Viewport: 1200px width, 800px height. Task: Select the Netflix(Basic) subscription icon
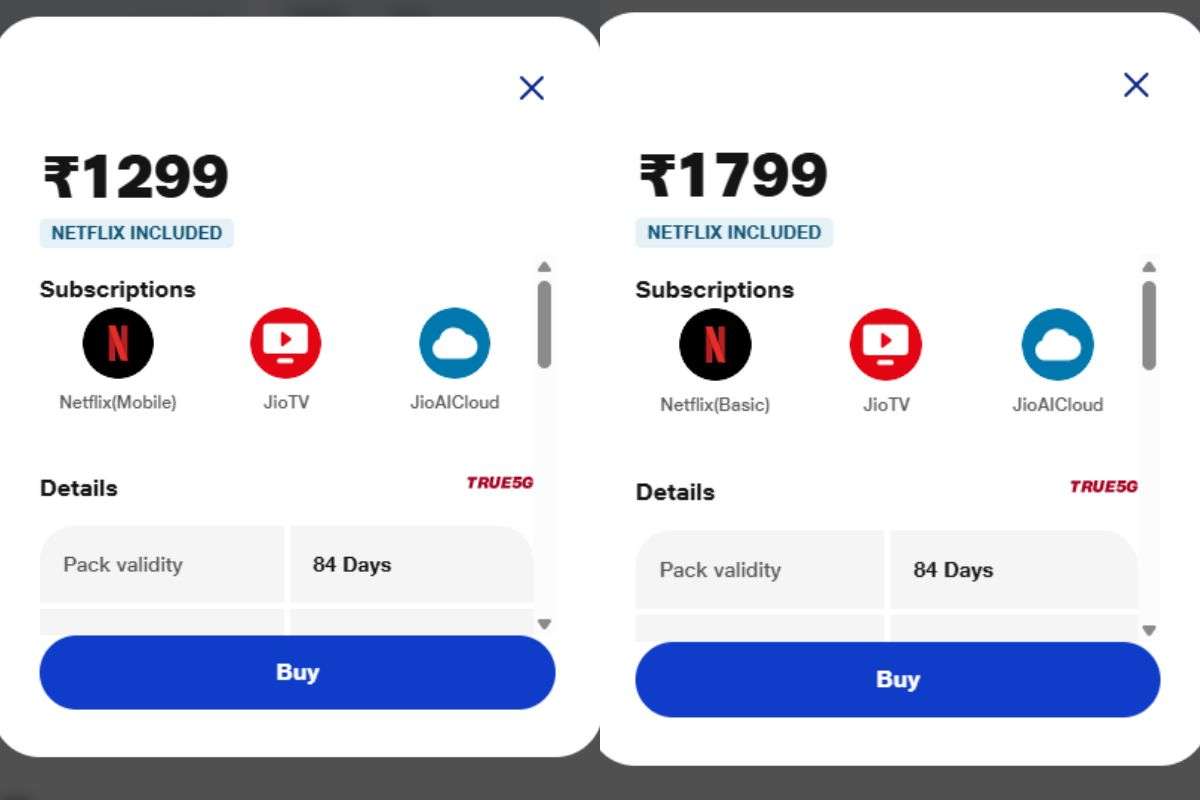pos(716,344)
